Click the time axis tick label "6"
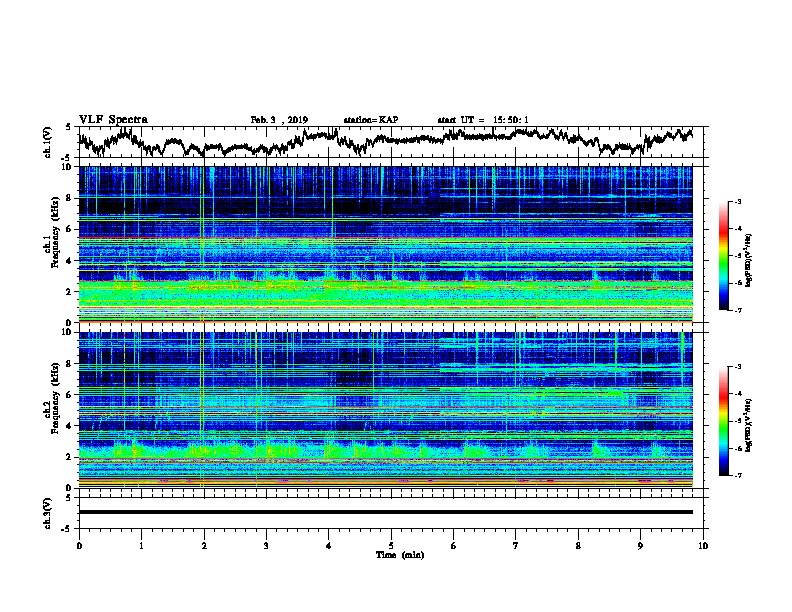 click(x=454, y=546)
